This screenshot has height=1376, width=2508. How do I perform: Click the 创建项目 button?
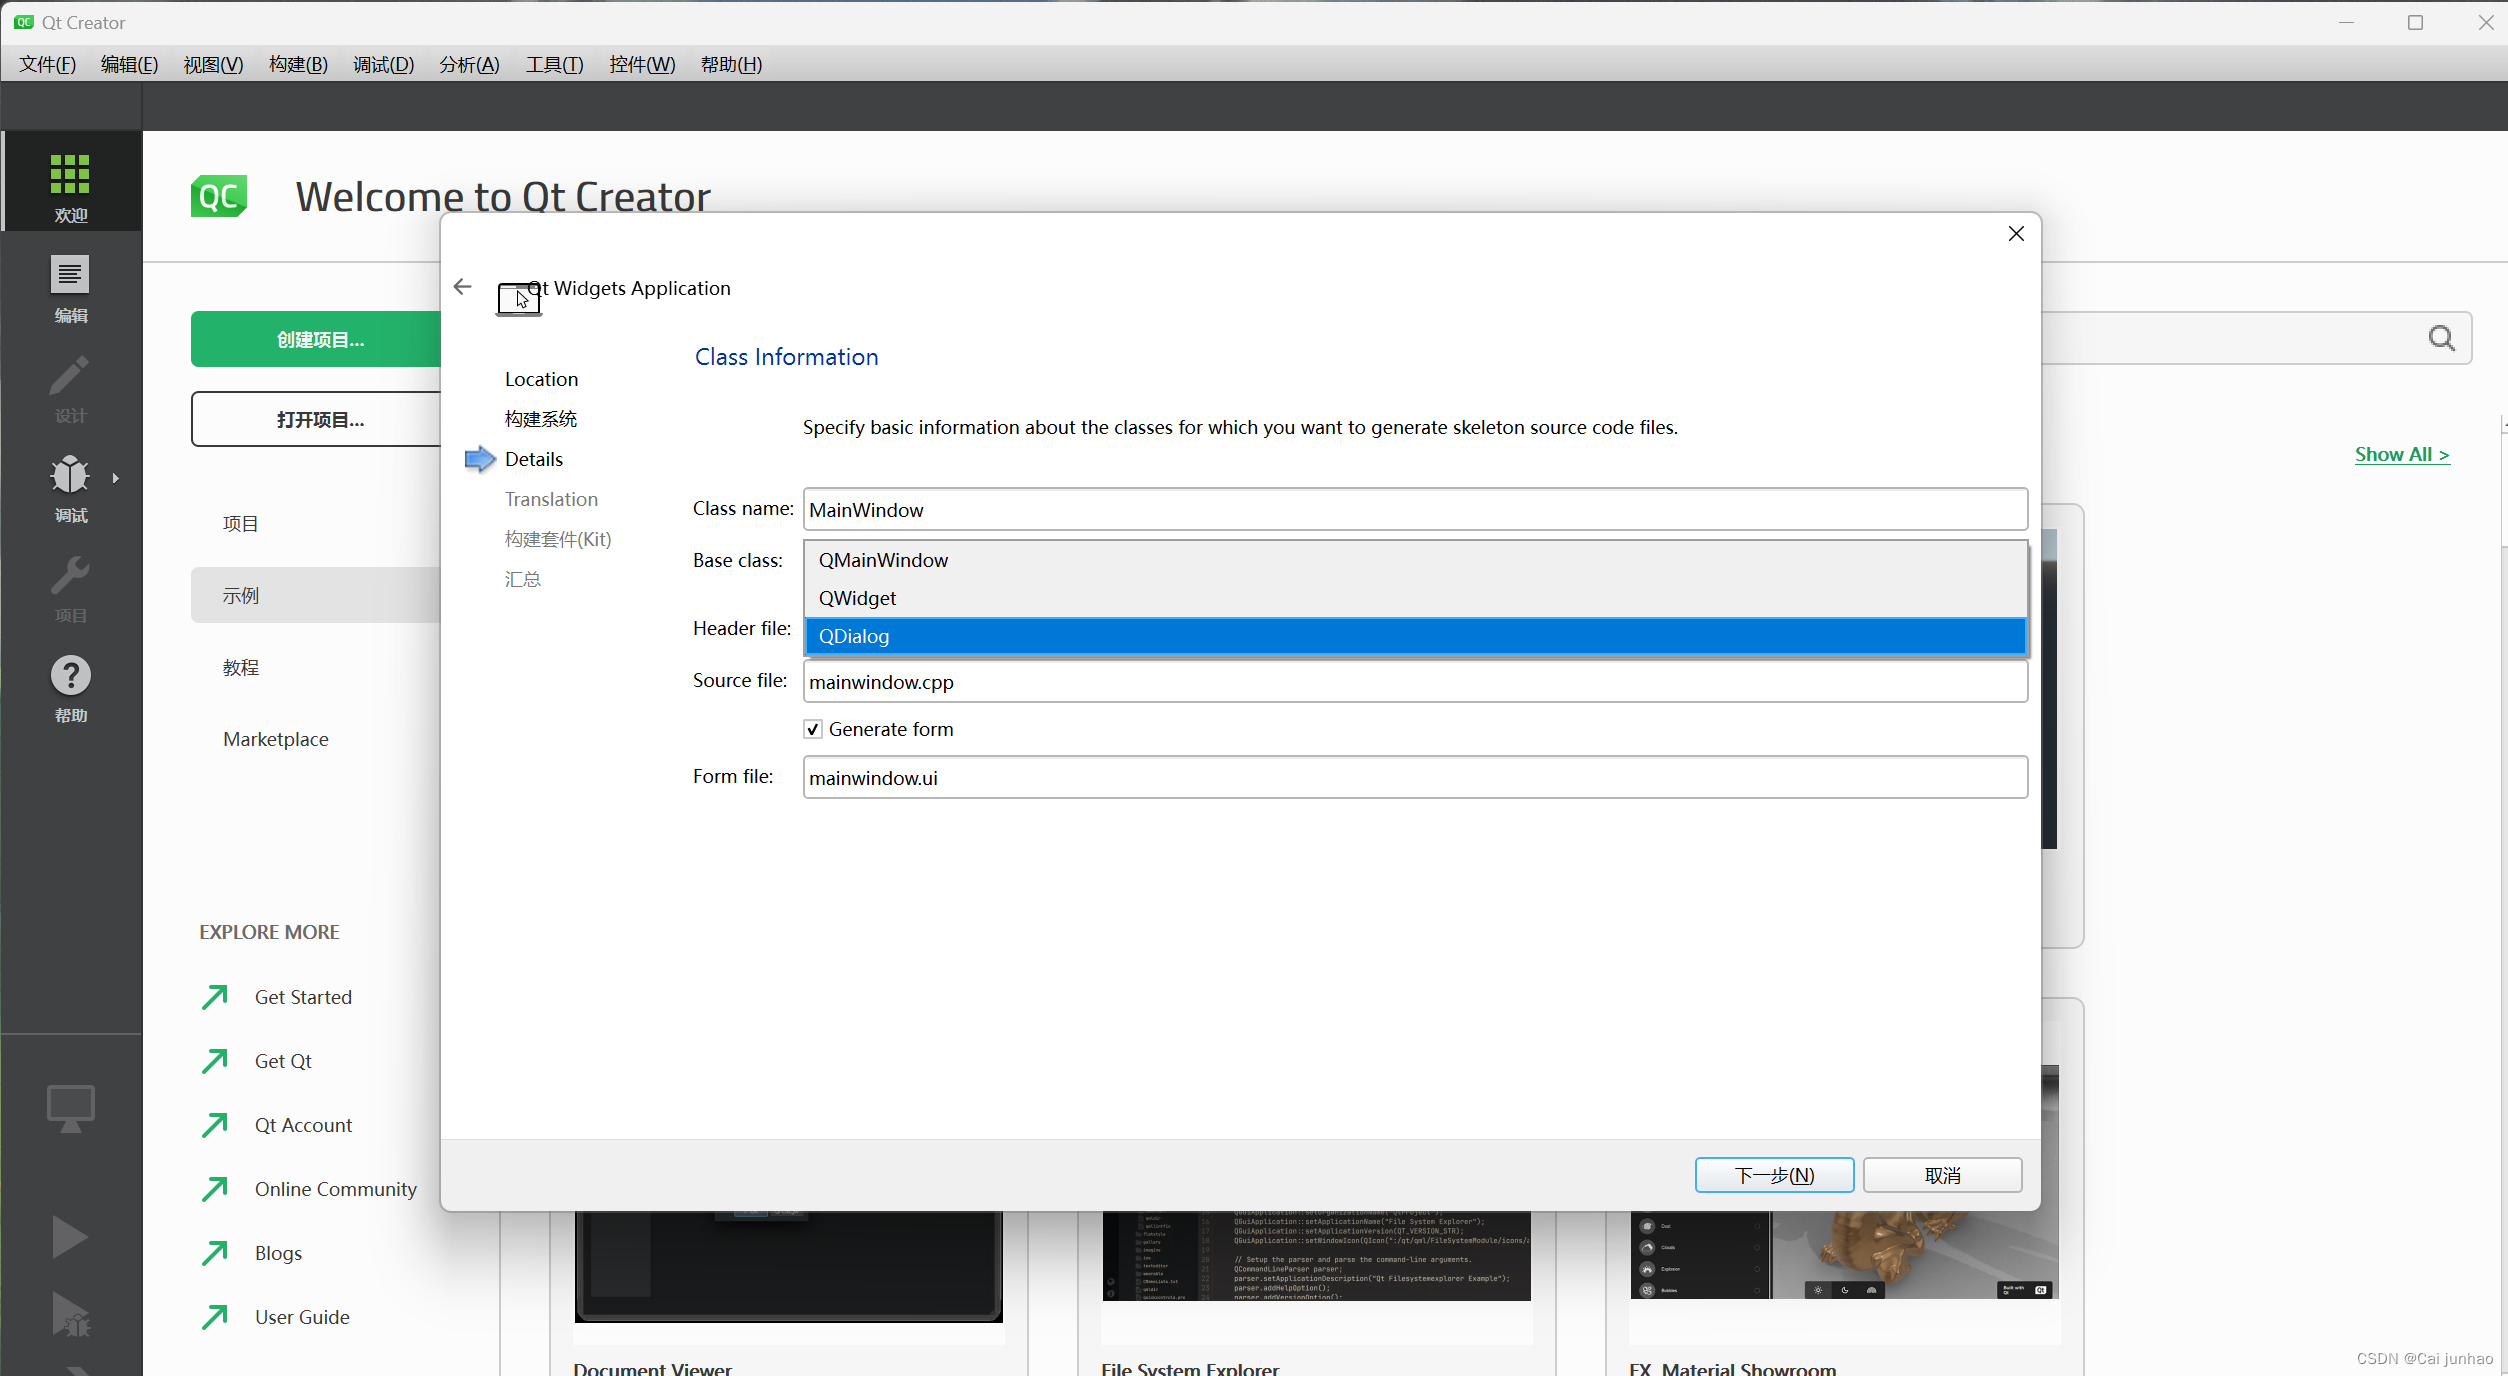click(316, 339)
